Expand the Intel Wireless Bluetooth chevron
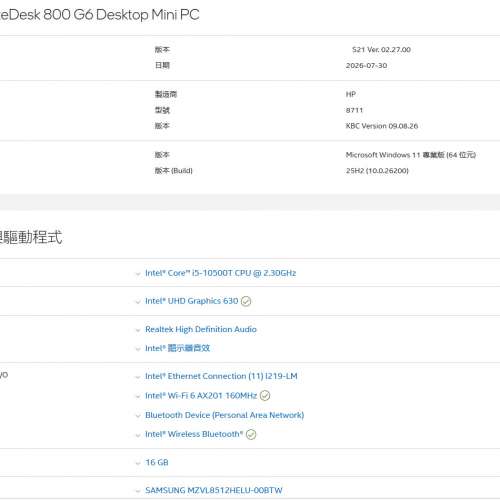 [x=138, y=435]
